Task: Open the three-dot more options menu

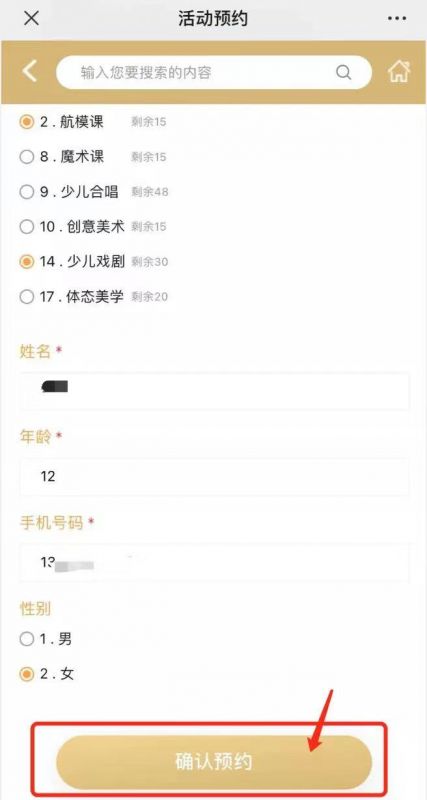Action: coord(396,18)
